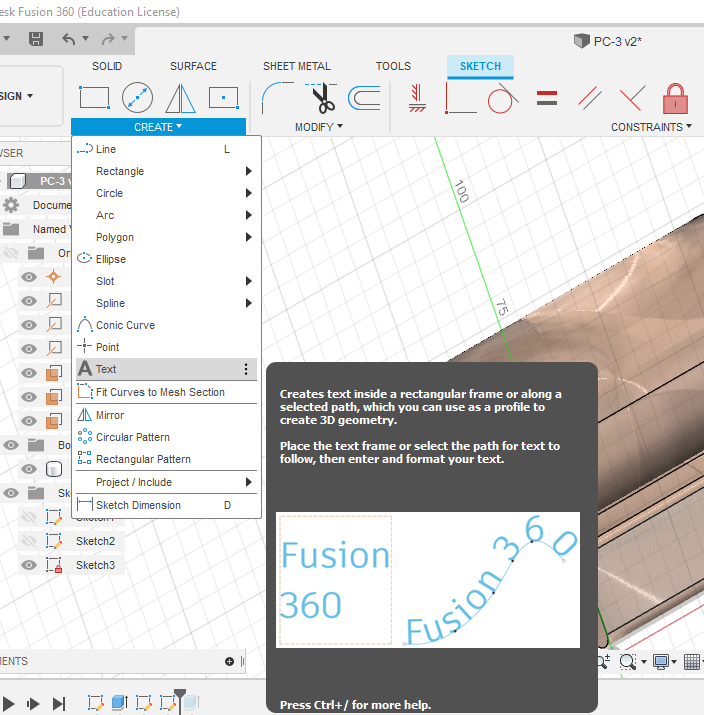Choose Sketch Dimension menu entry
The width and height of the screenshot is (704, 715).
point(166,505)
